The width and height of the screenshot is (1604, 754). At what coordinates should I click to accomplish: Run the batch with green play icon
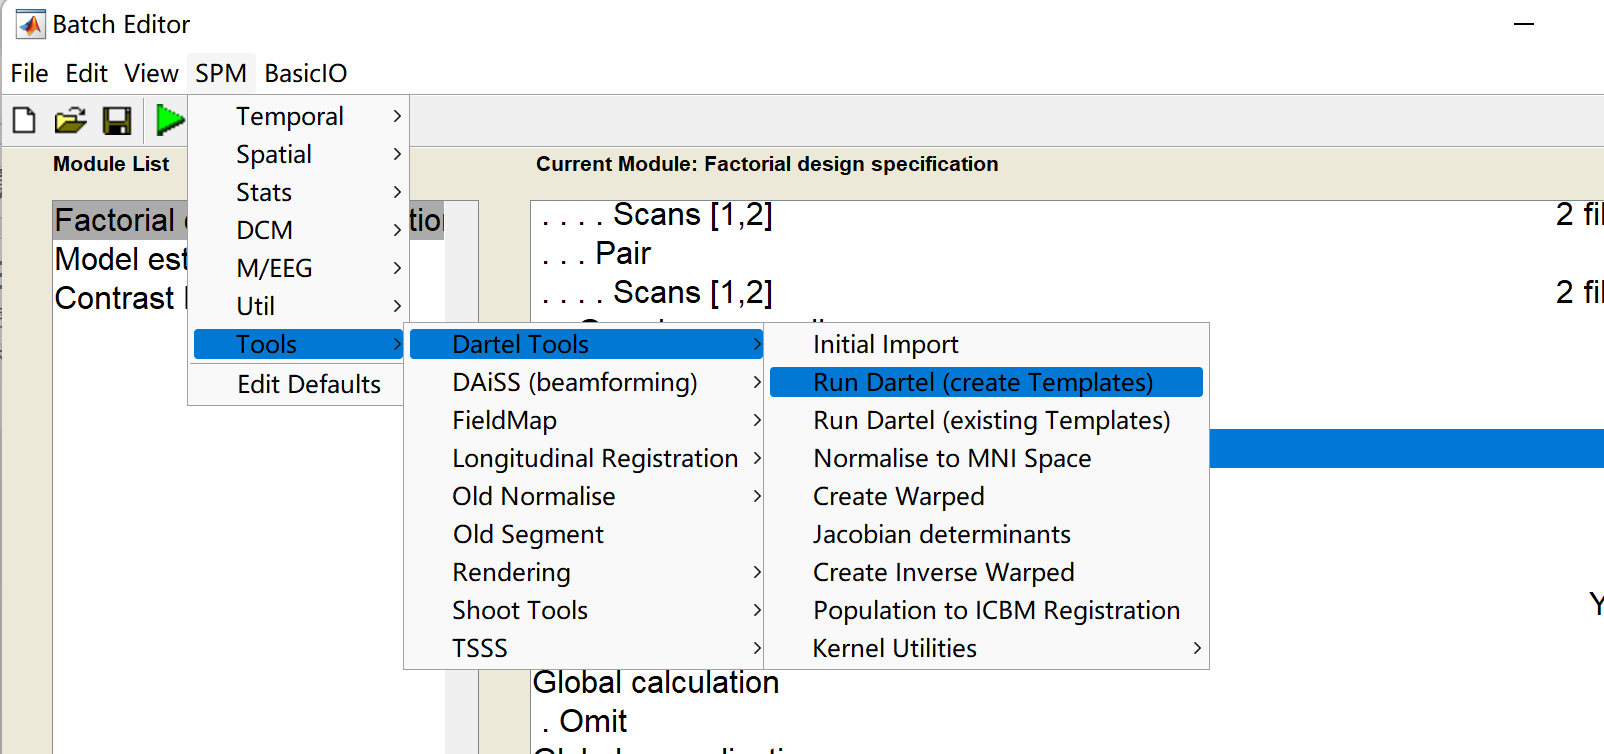click(x=170, y=120)
